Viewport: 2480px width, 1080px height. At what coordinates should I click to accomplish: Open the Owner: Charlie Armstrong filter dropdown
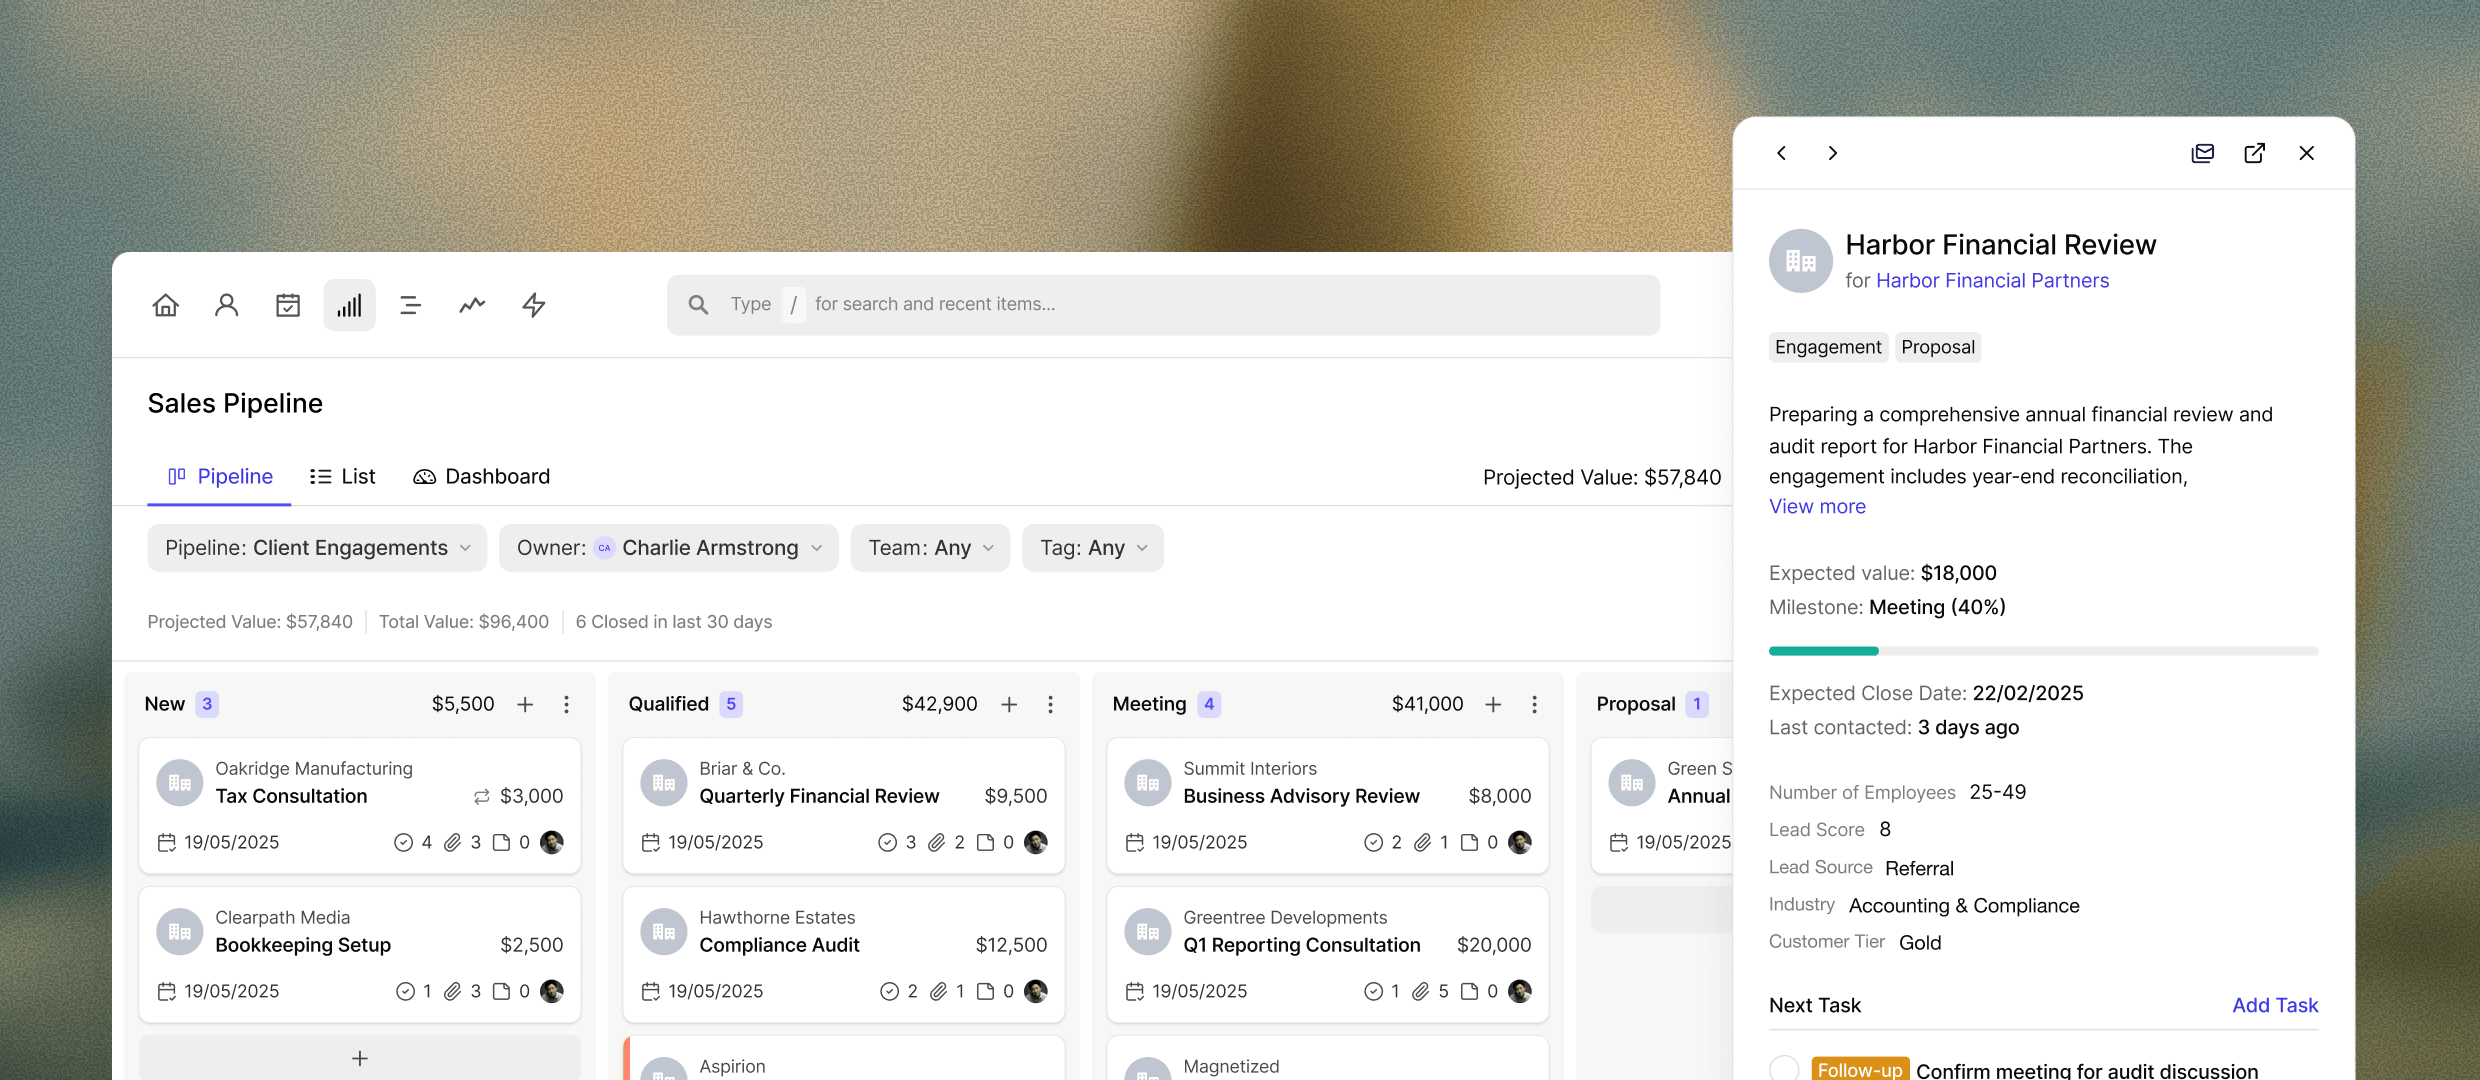coord(669,547)
